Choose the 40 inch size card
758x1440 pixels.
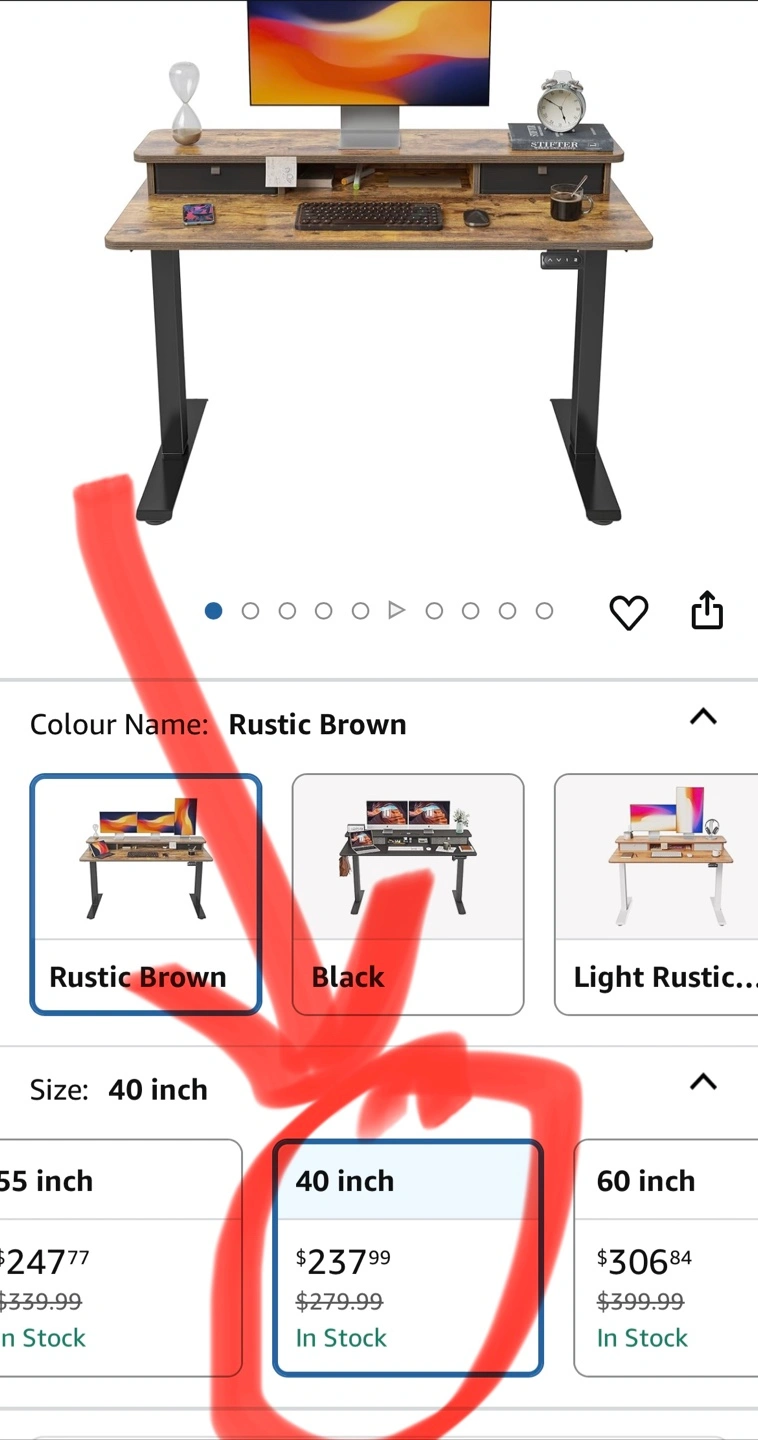click(408, 1258)
